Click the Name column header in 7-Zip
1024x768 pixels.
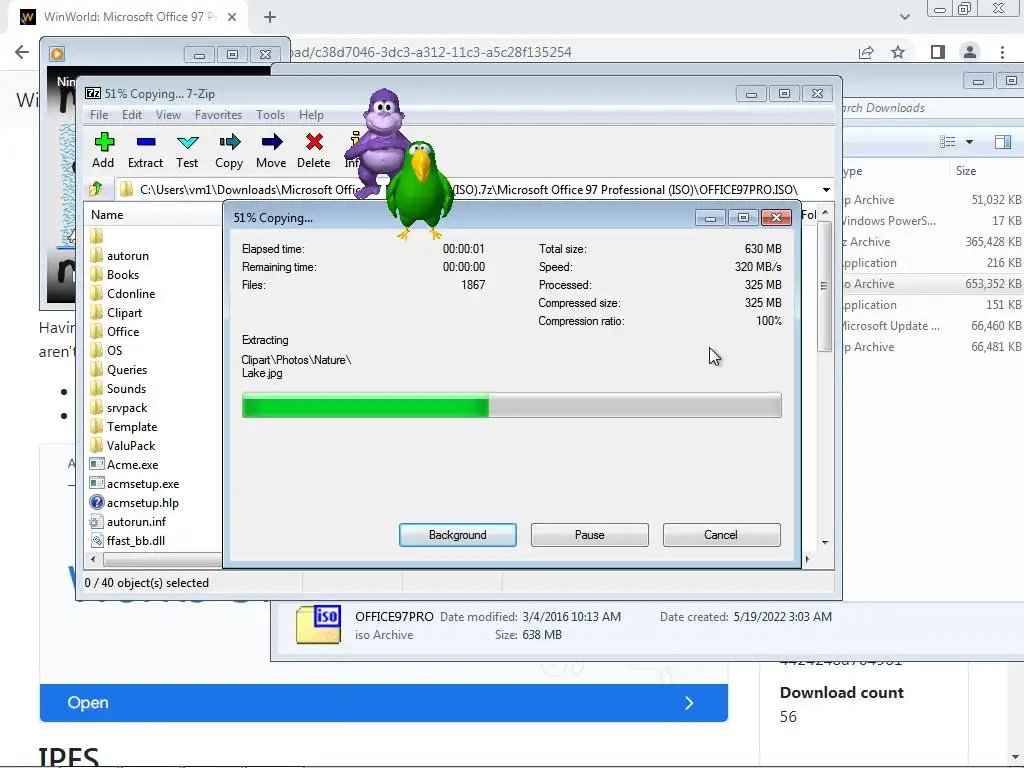(153, 215)
